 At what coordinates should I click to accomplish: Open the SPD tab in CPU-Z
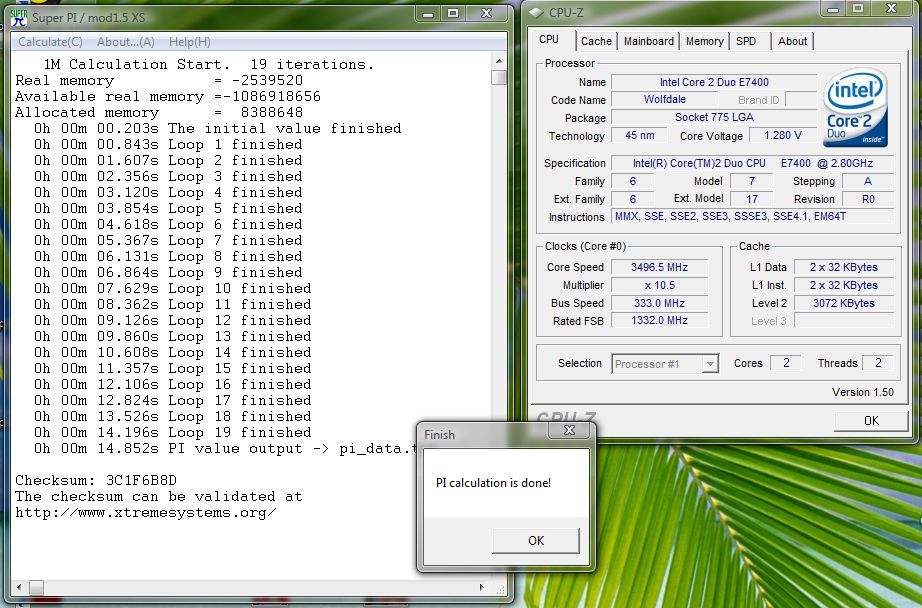coord(746,41)
